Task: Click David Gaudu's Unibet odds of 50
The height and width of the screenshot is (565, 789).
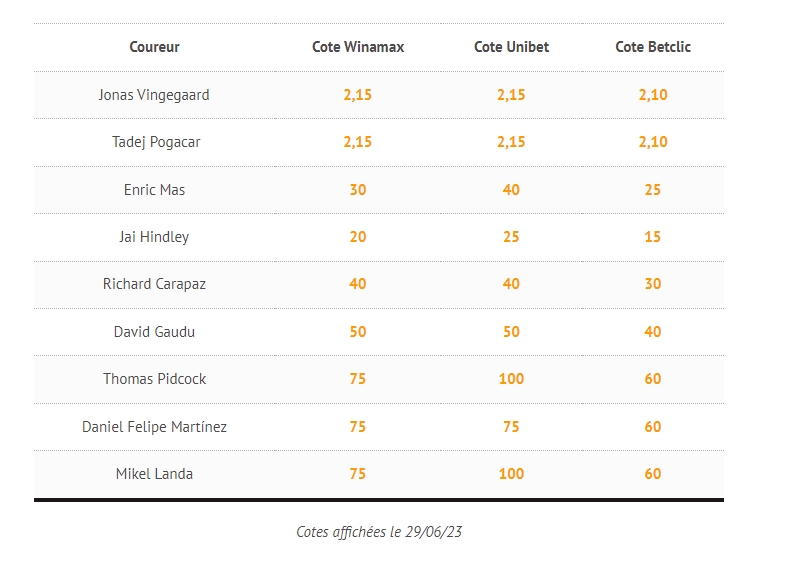Action: coord(511,332)
